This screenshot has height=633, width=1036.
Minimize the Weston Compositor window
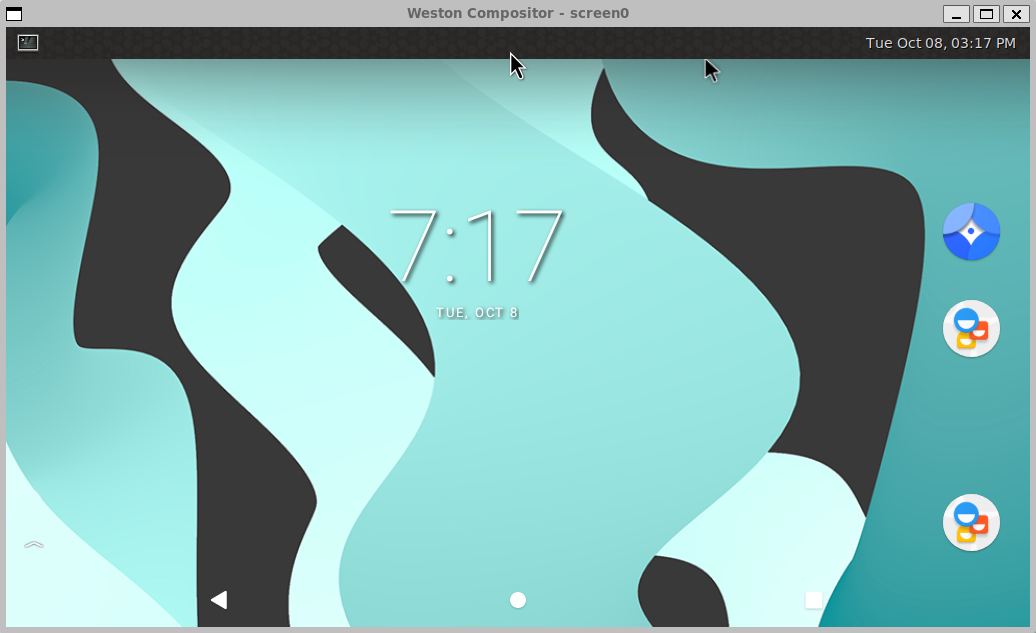pos(956,13)
